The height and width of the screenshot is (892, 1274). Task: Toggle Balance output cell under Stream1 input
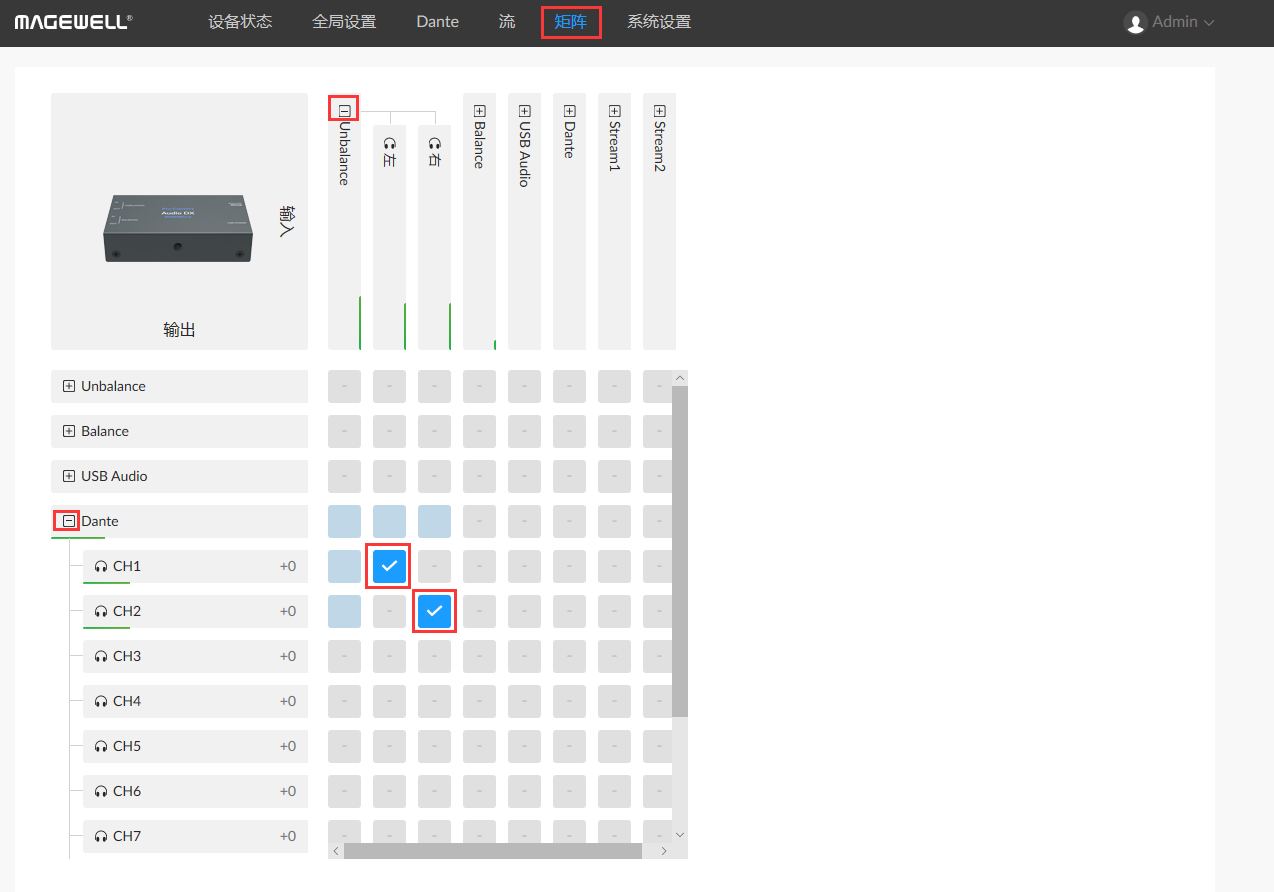point(614,431)
